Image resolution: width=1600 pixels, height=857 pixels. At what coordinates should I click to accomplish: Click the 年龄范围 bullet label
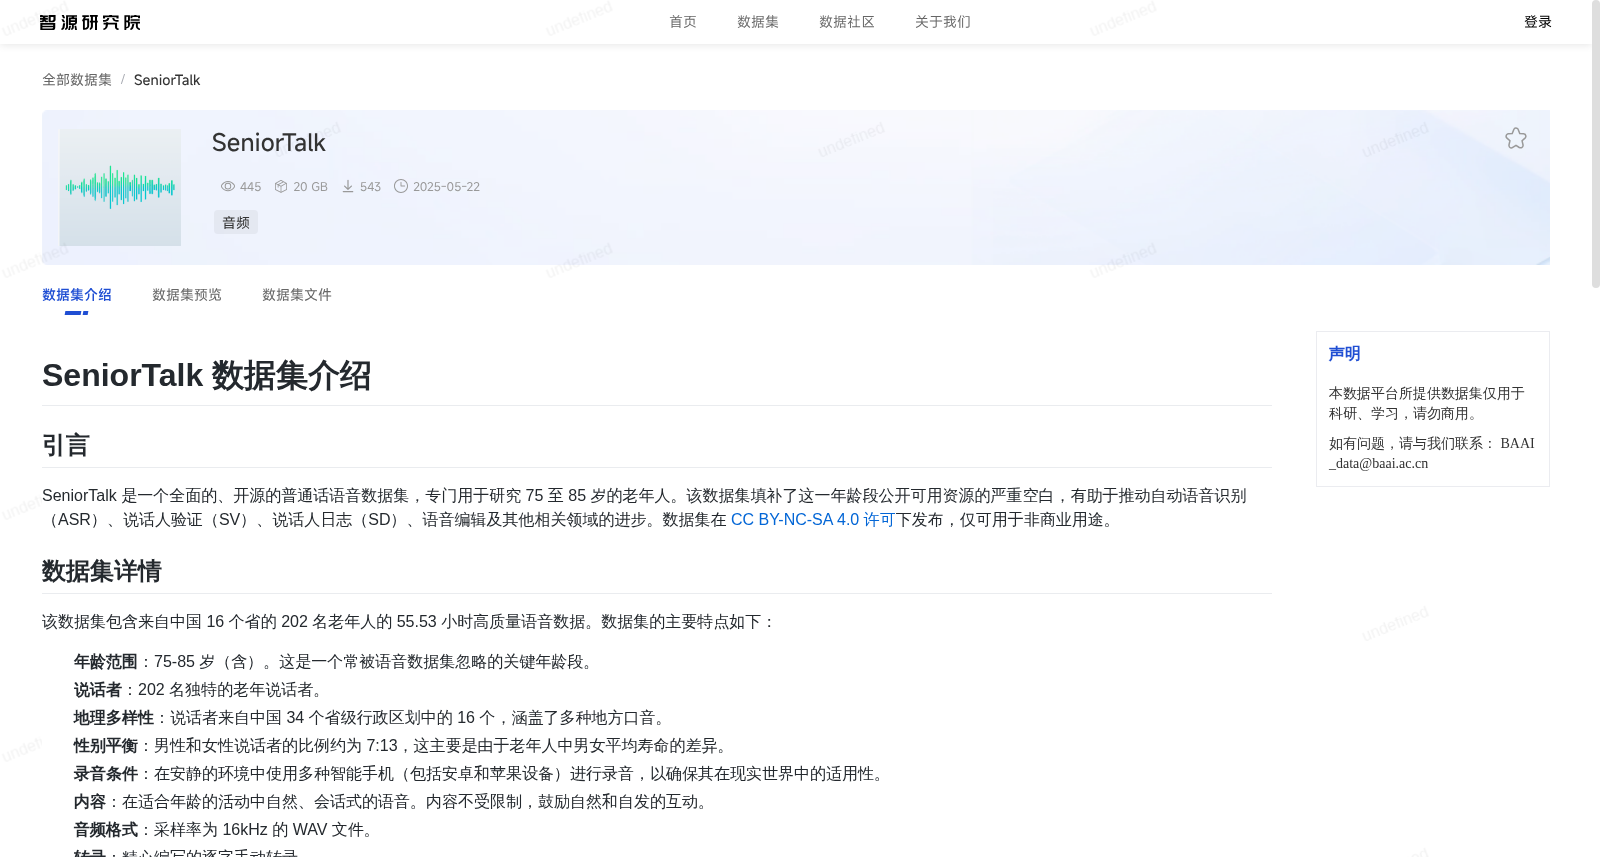(x=106, y=662)
